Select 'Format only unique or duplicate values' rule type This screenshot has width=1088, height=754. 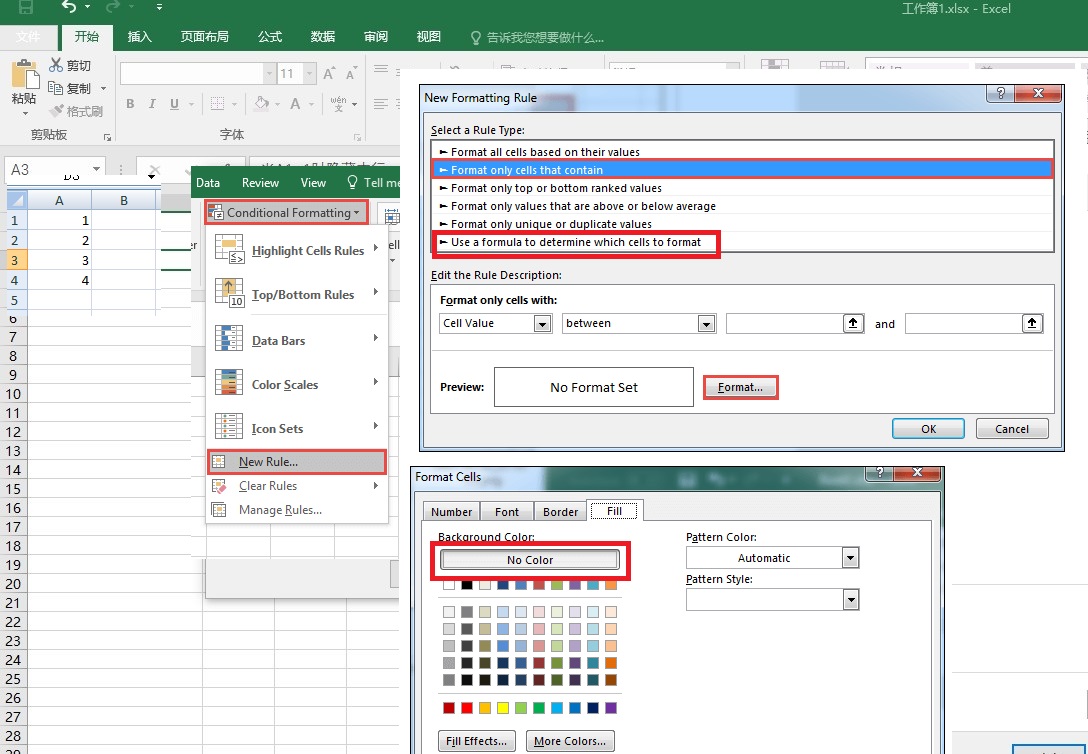click(742, 224)
